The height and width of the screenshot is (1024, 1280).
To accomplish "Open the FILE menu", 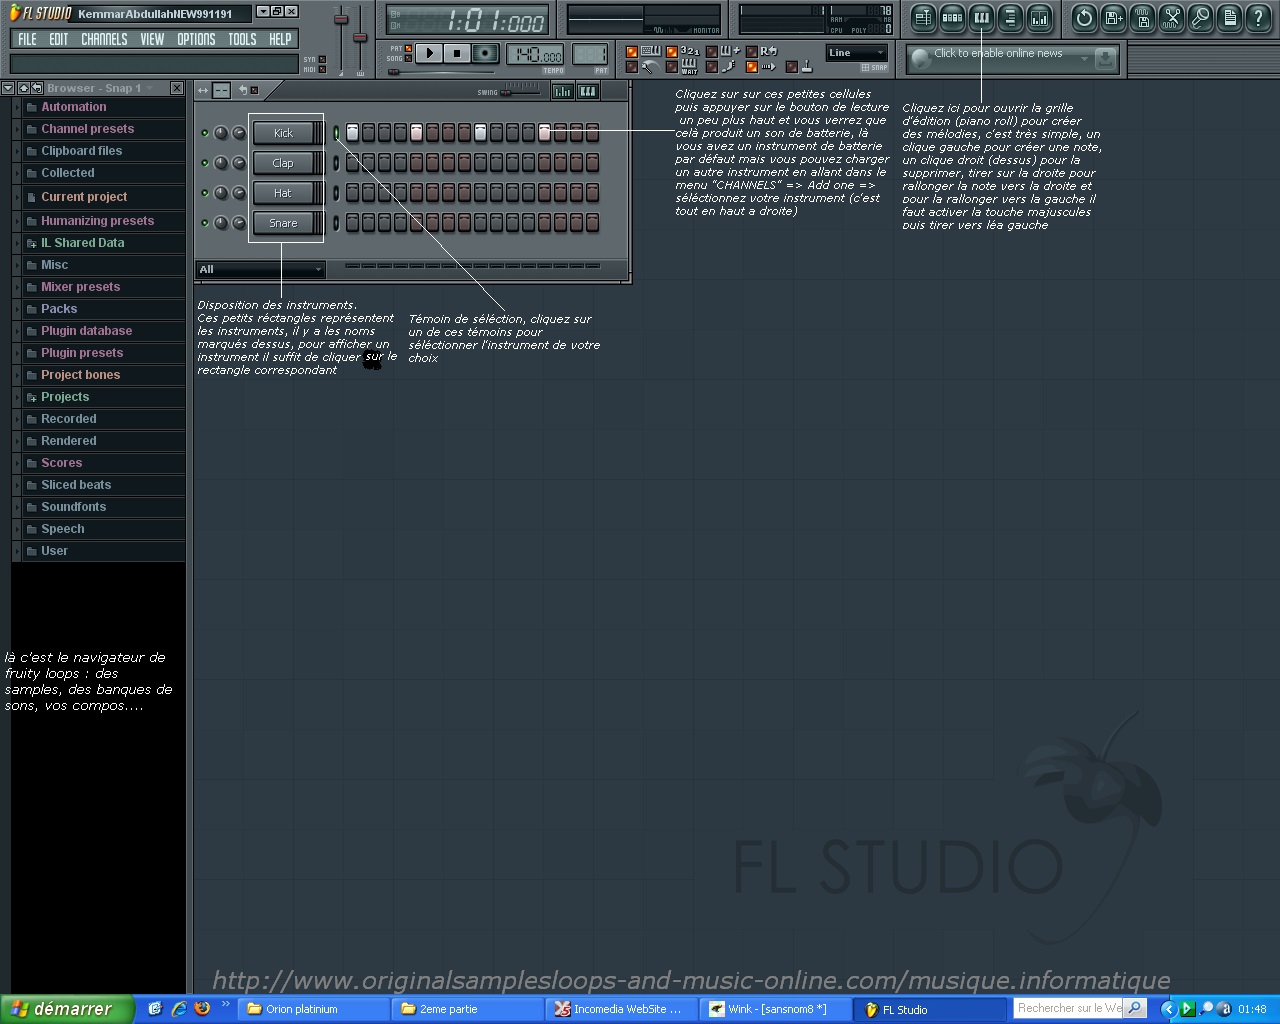I will (27, 39).
